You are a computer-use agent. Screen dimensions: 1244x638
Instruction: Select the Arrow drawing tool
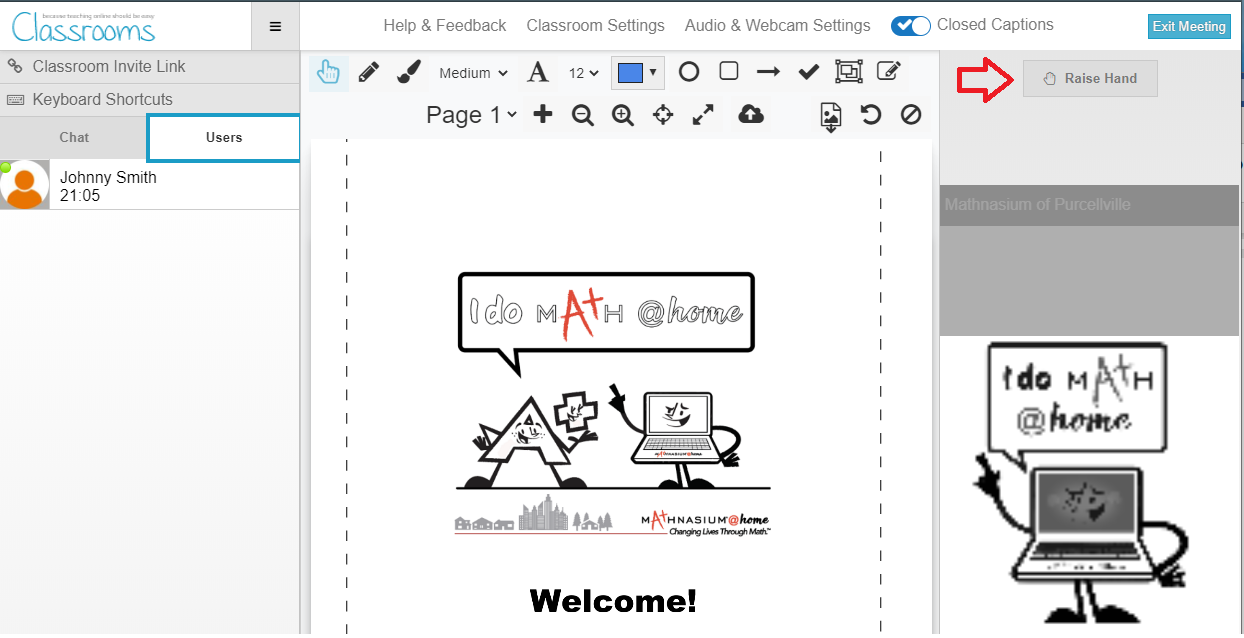[x=768, y=71]
